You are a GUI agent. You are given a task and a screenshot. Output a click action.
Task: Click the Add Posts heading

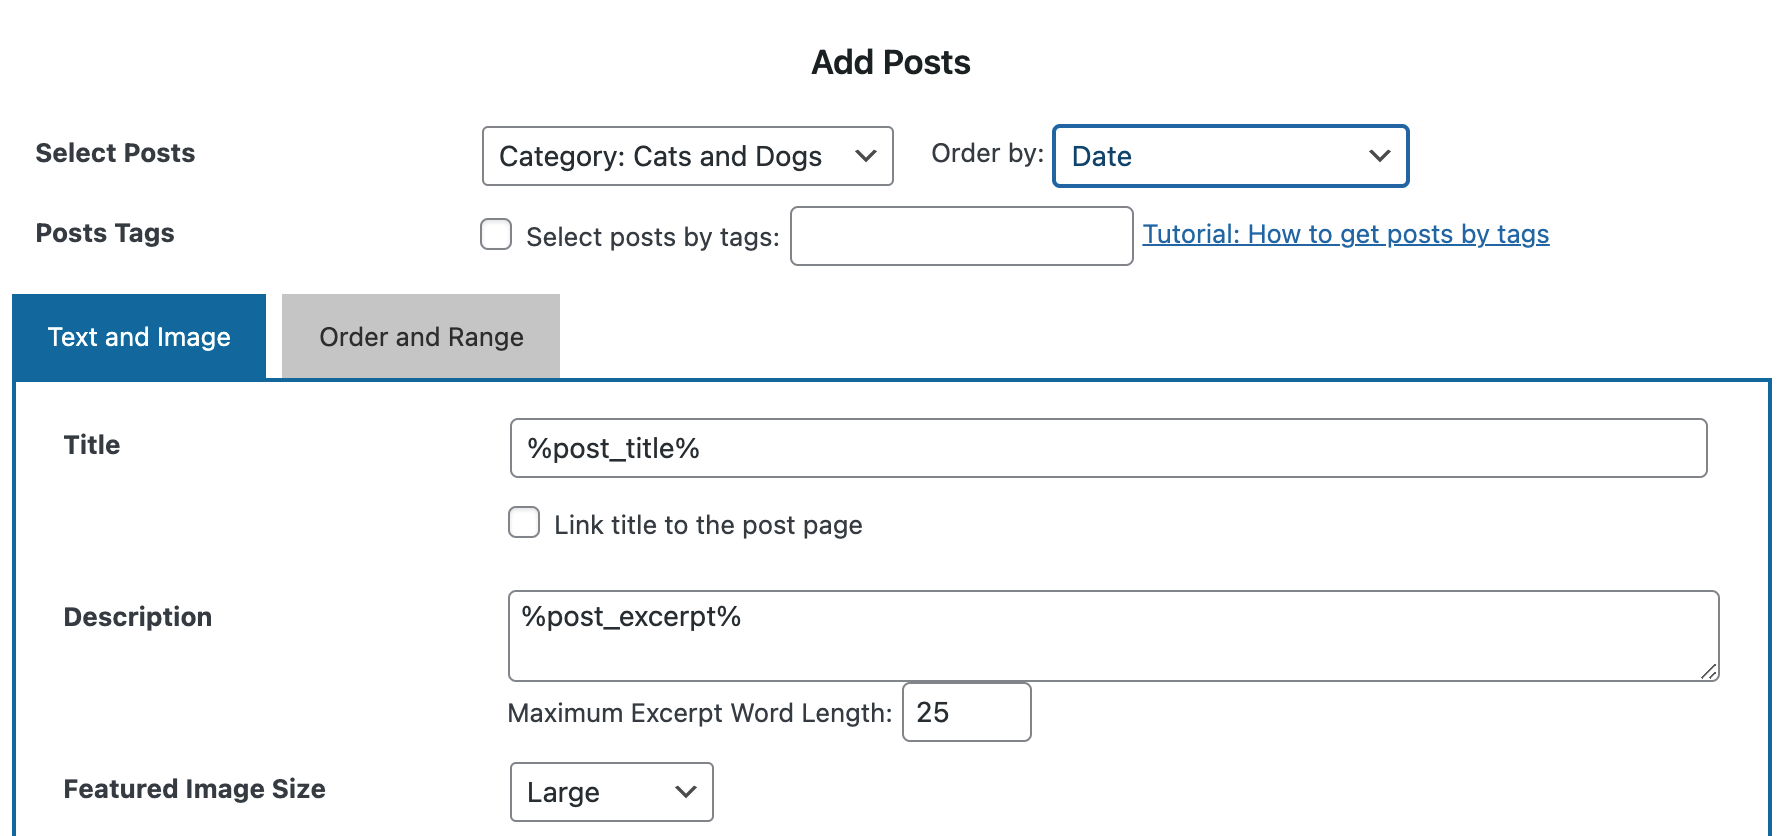[890, 62]
